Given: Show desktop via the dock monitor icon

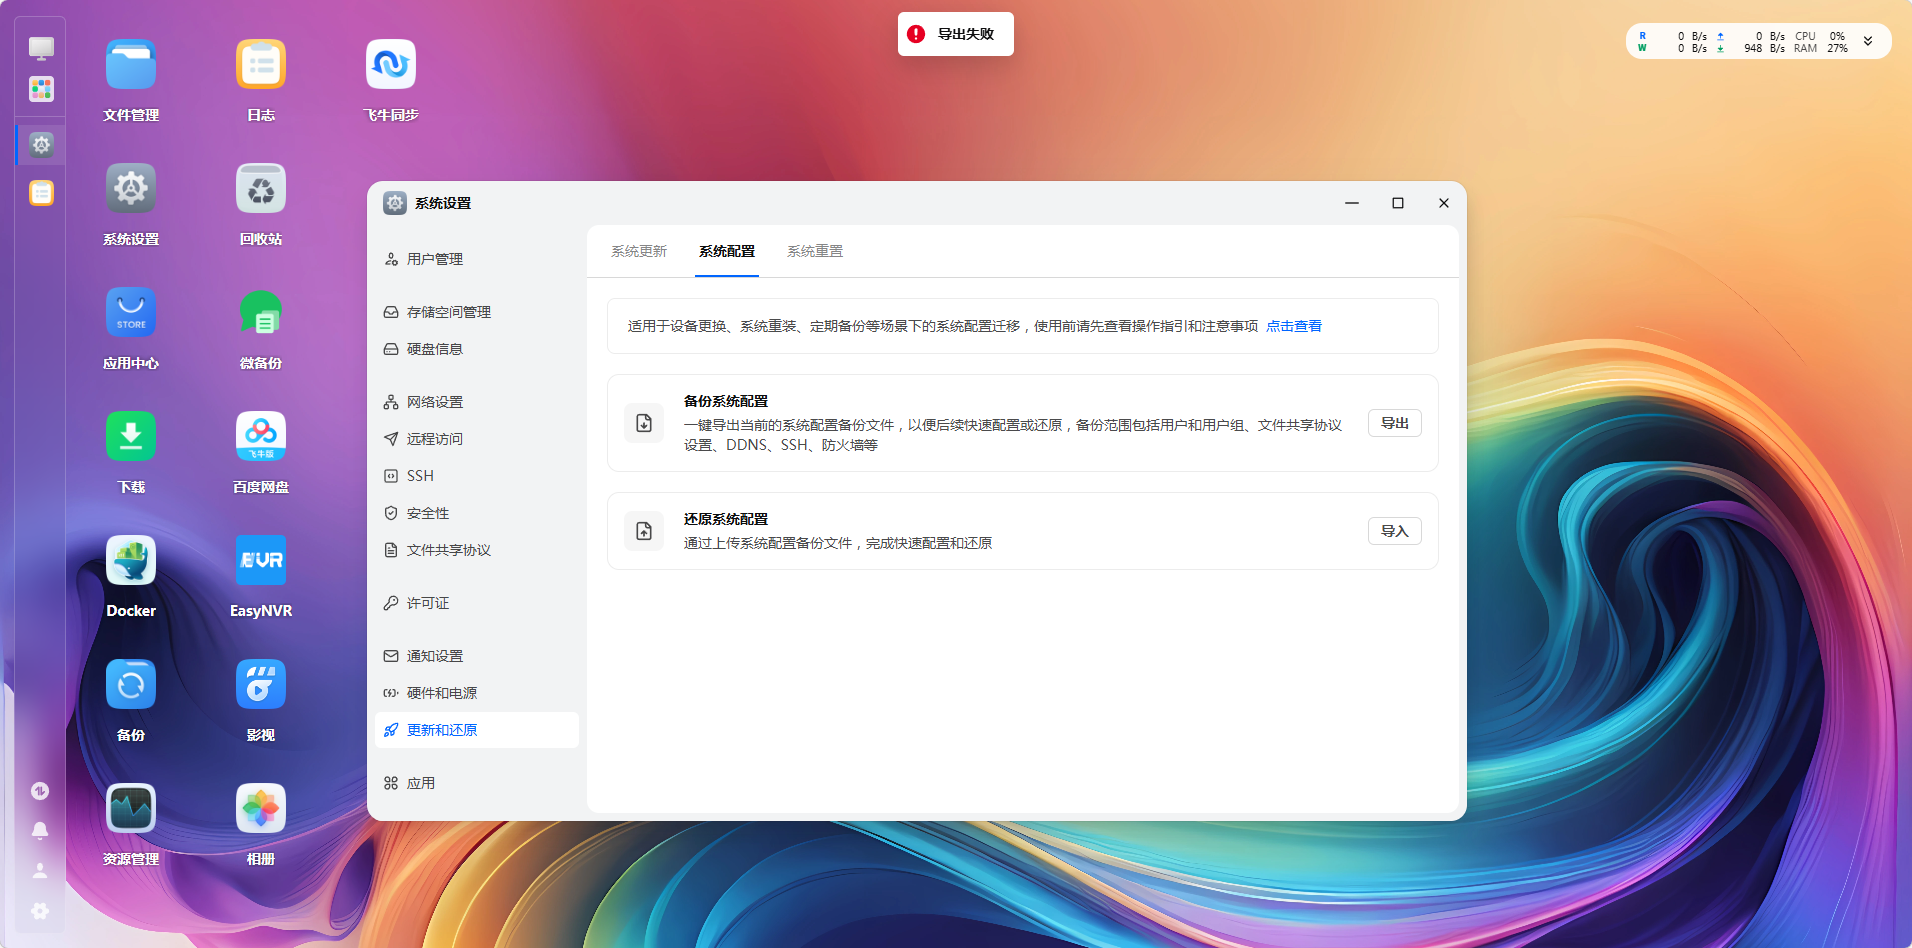Looking at the screenshot, I should pos(41,48).
